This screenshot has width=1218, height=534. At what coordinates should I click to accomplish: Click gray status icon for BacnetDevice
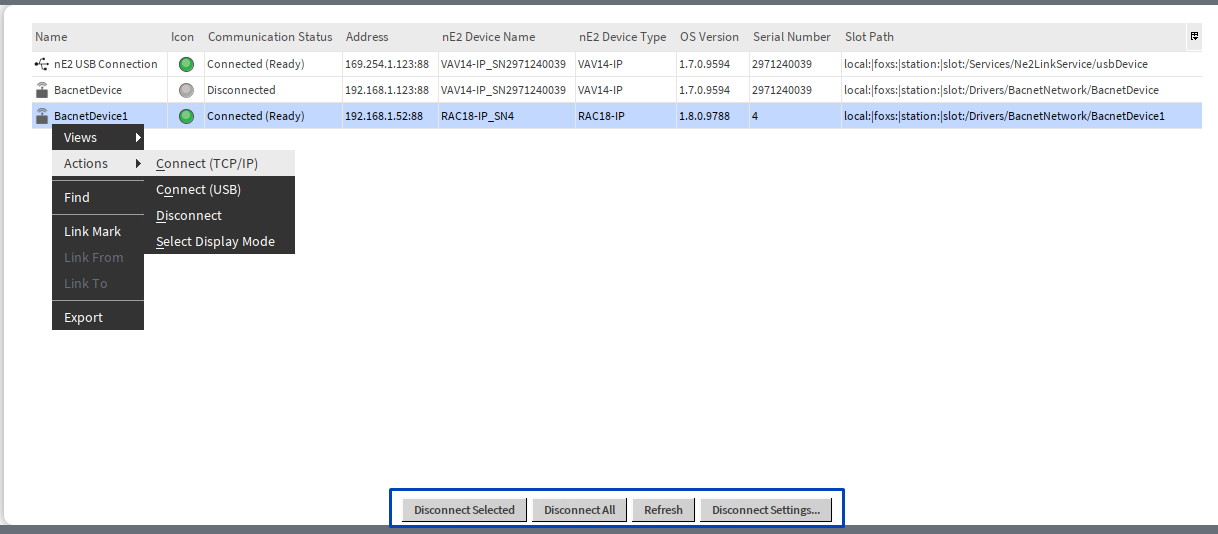(x=185, y=90)
